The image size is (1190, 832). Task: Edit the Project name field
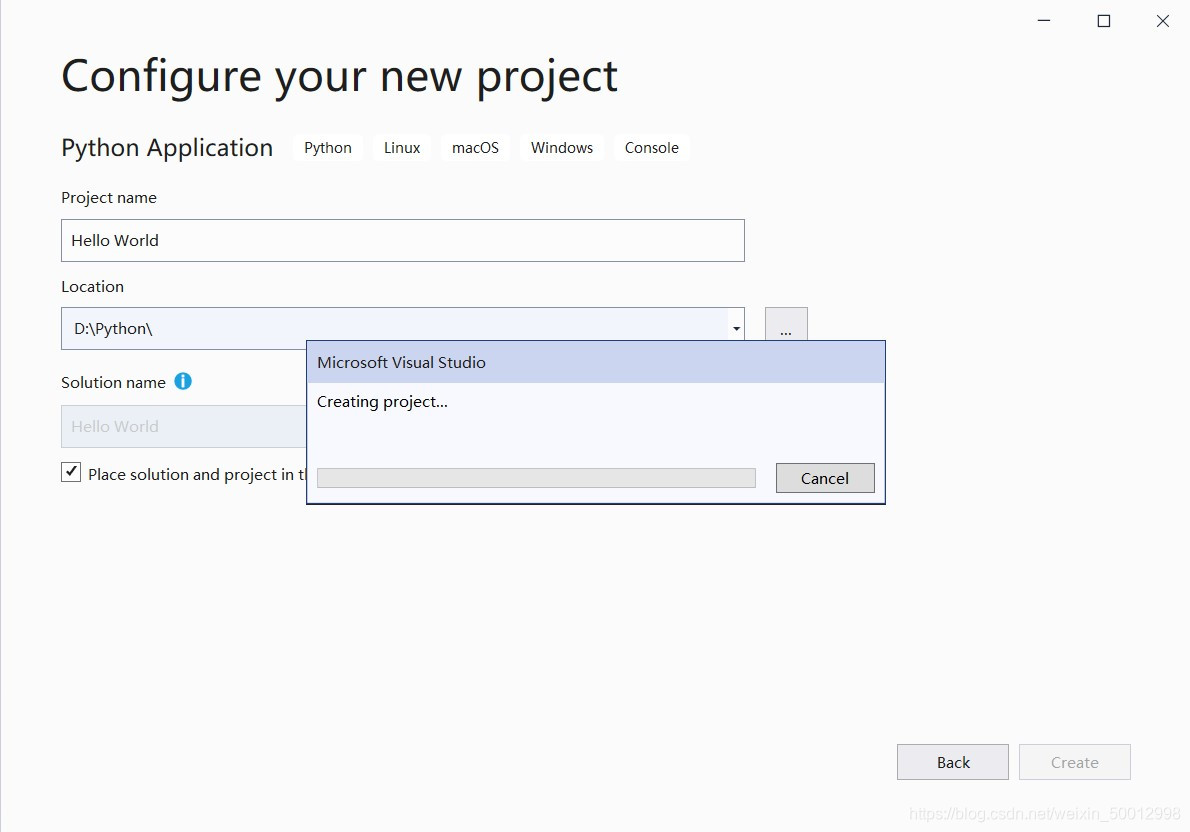402,241
